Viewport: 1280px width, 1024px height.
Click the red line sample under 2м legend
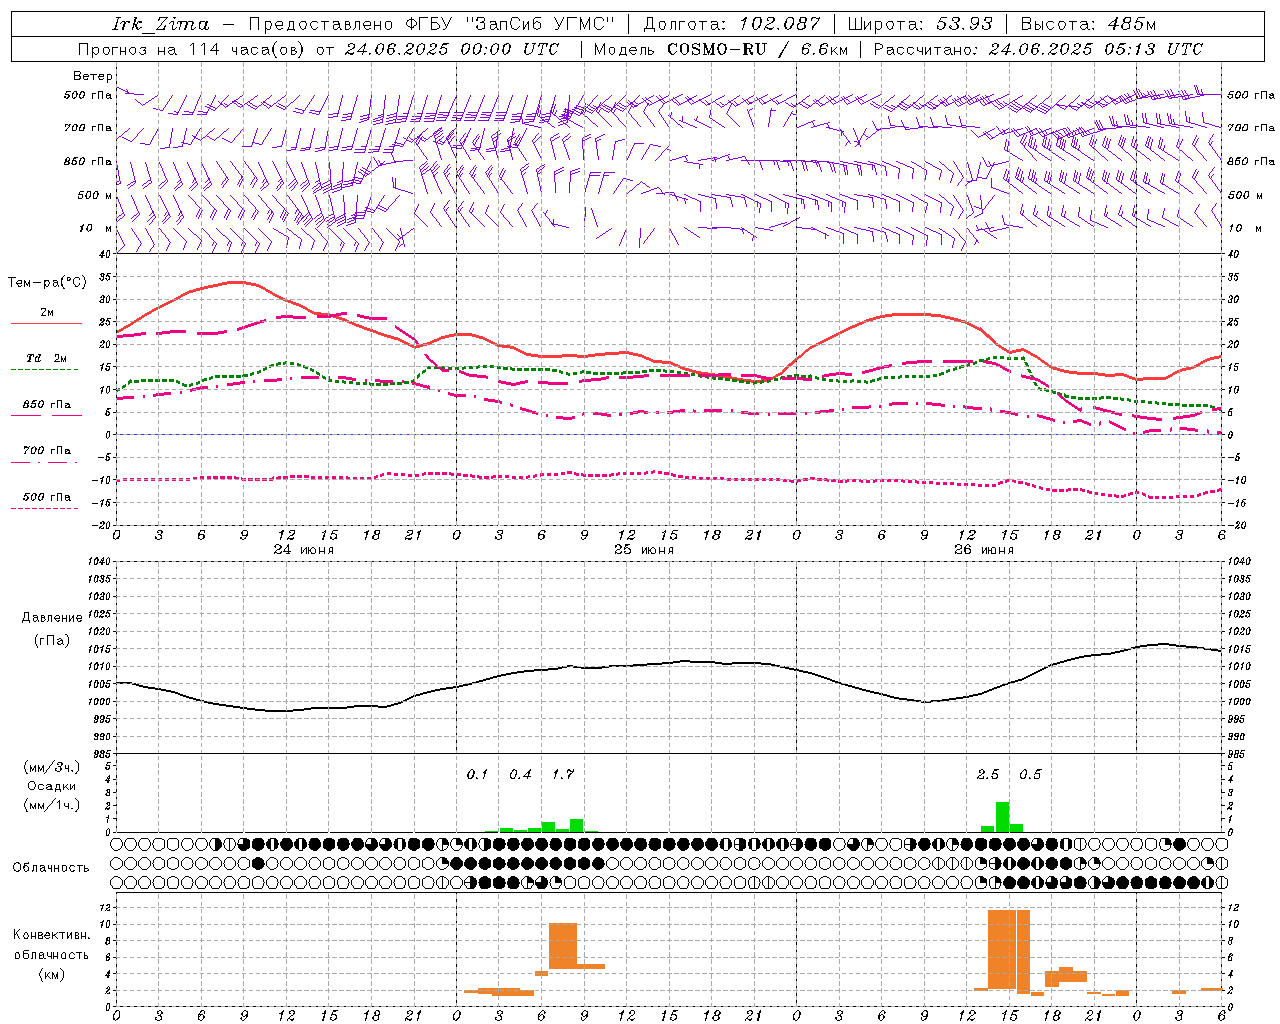point(46,324)
